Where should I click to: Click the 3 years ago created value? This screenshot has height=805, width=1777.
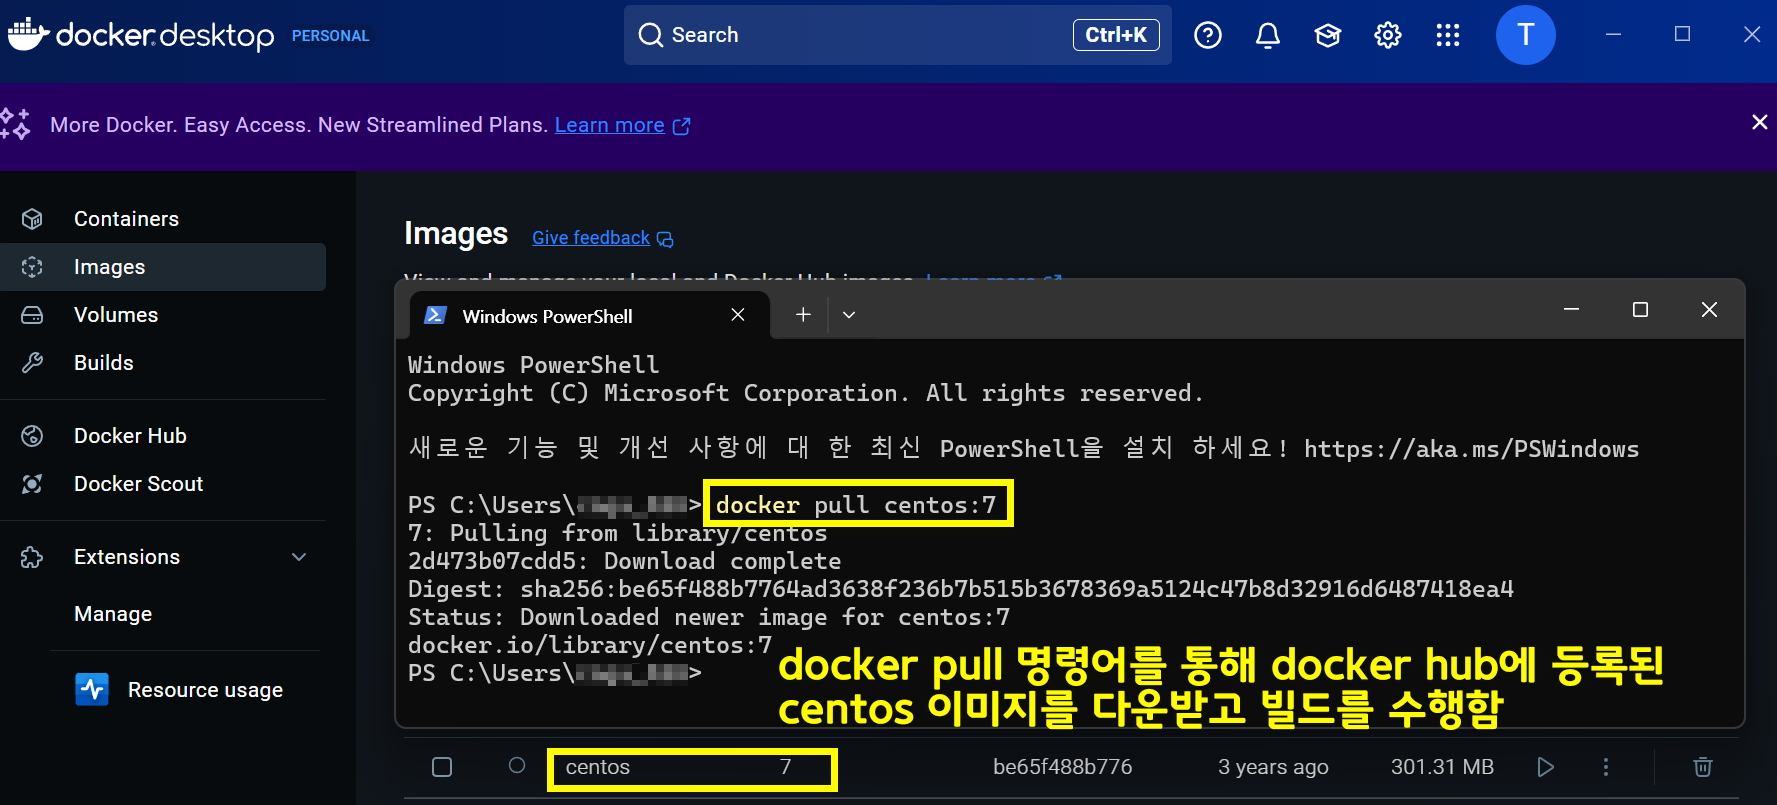click(x=1273, y=767)
